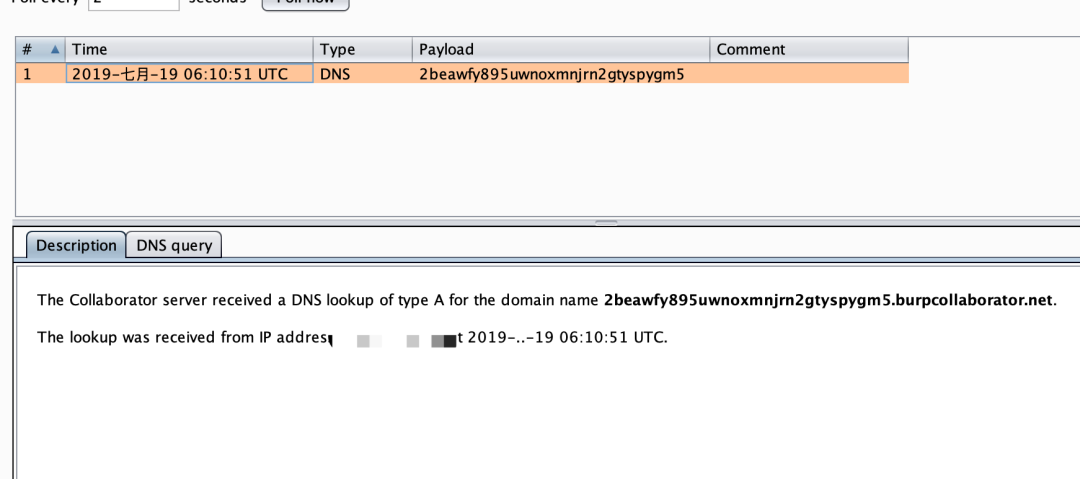Click the # column header
The width and height of the screenshot is (1080, 479).
coord(28,49)
